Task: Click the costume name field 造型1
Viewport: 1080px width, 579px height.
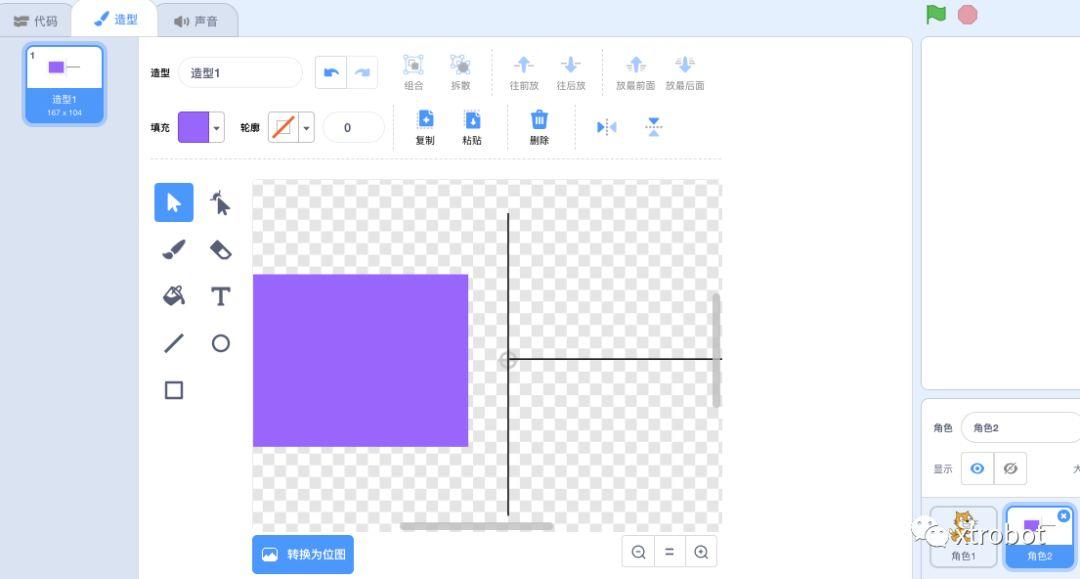Action: [240, 73]
